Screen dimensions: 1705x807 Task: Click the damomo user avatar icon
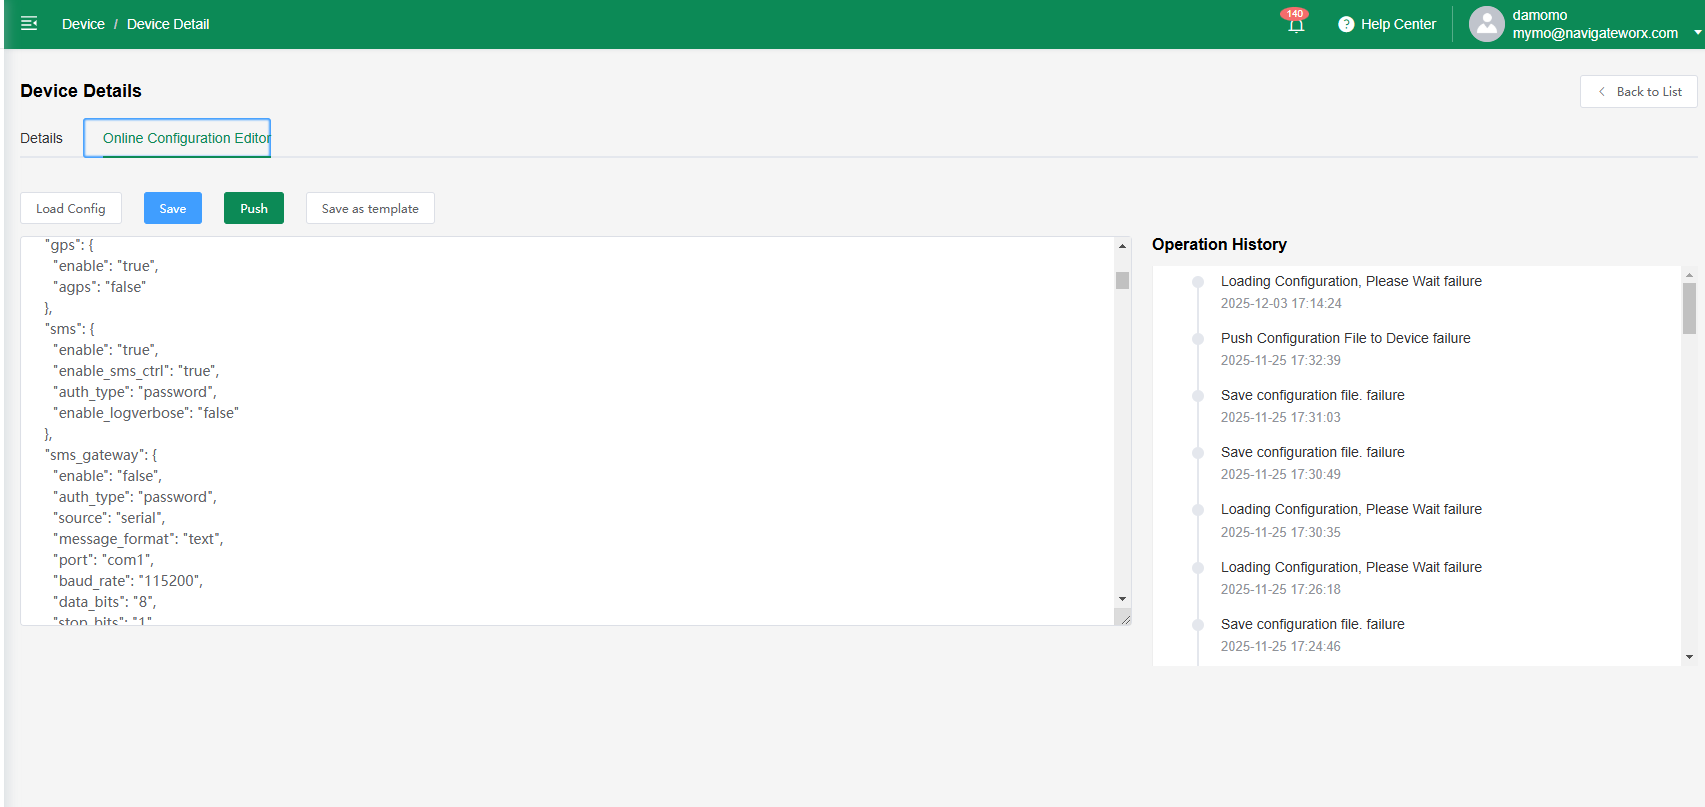(x=1486, y=24)
